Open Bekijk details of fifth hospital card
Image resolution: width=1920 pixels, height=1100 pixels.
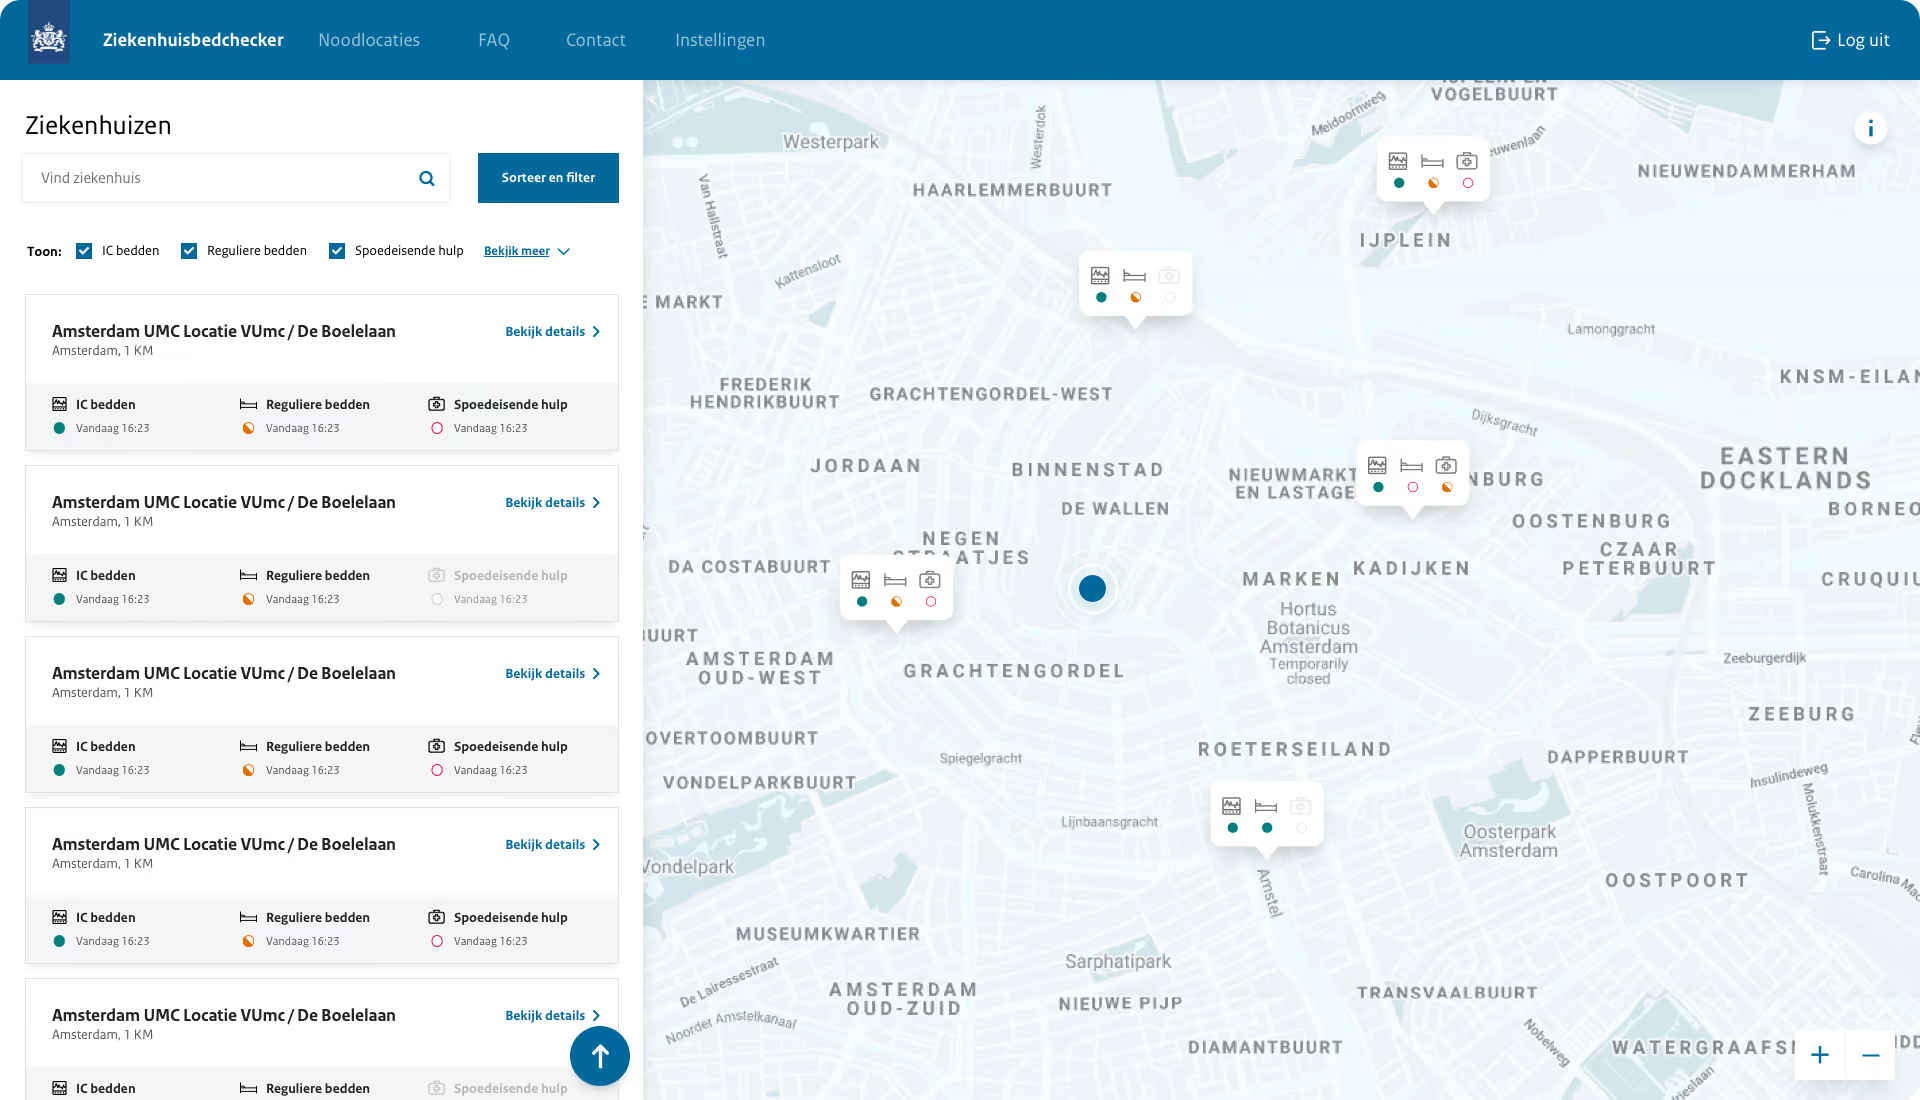553,1016
